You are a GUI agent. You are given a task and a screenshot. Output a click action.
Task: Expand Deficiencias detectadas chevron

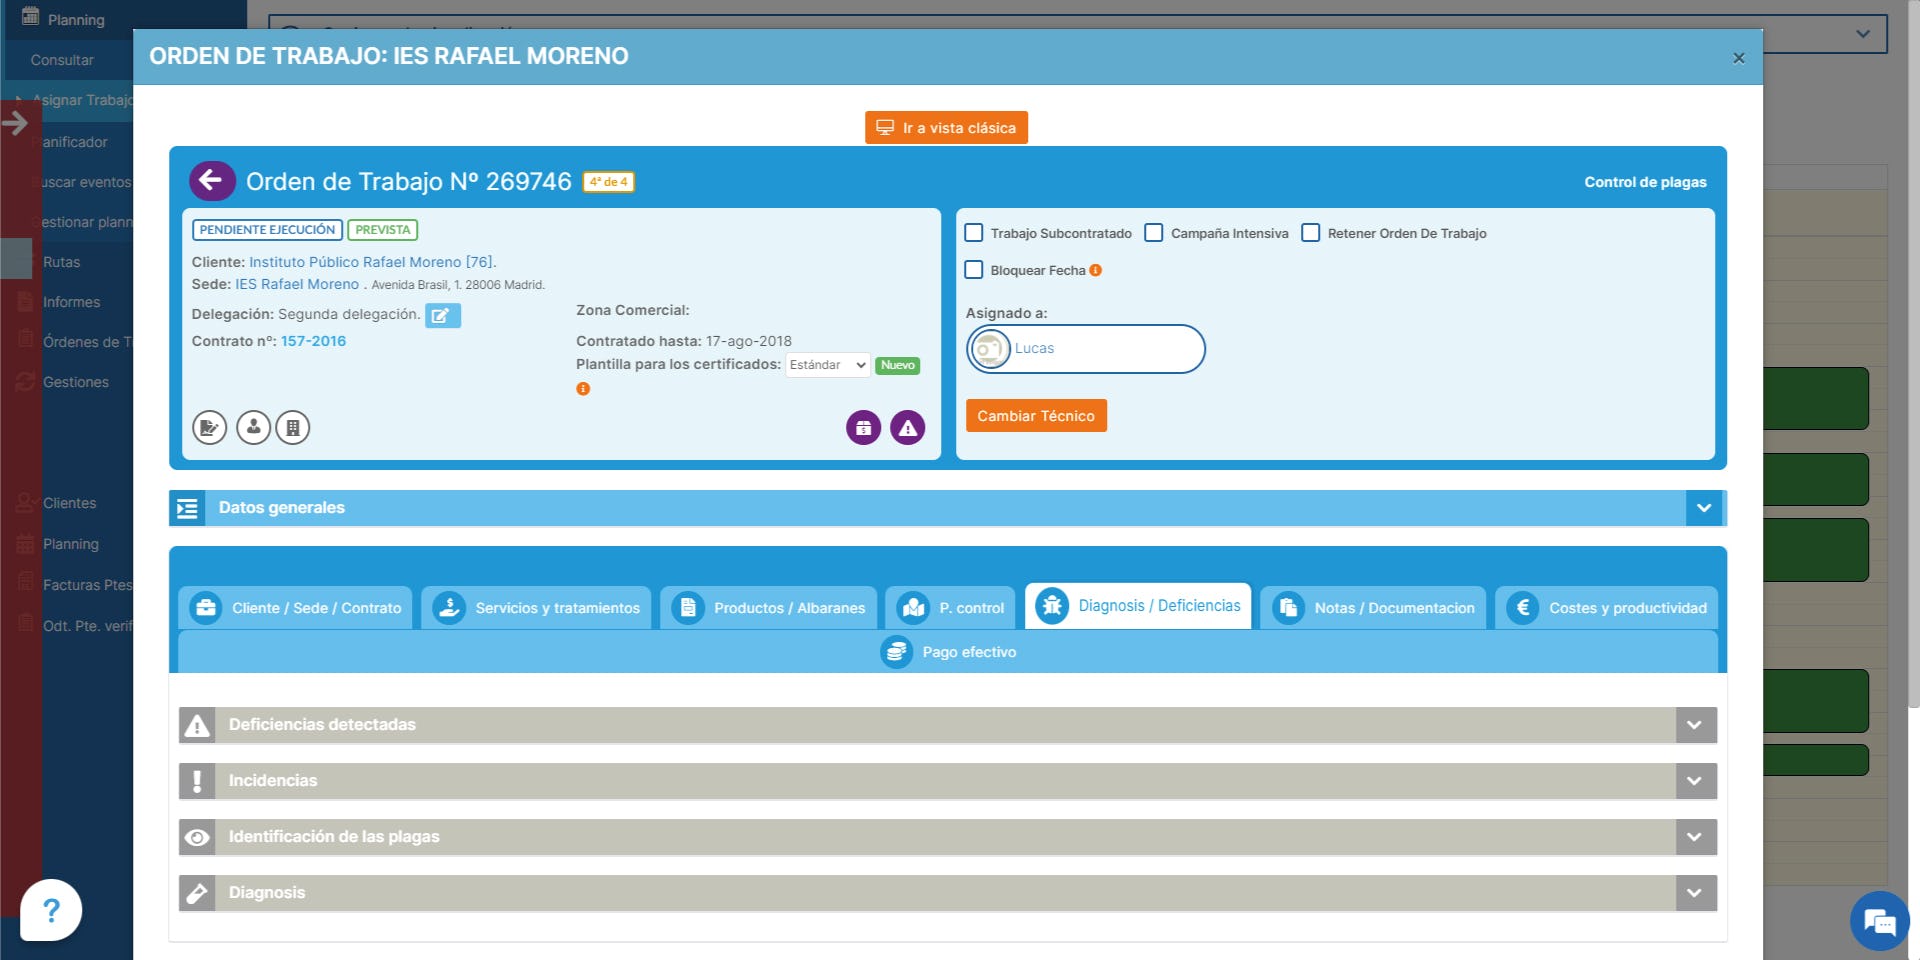(1695, 725)
